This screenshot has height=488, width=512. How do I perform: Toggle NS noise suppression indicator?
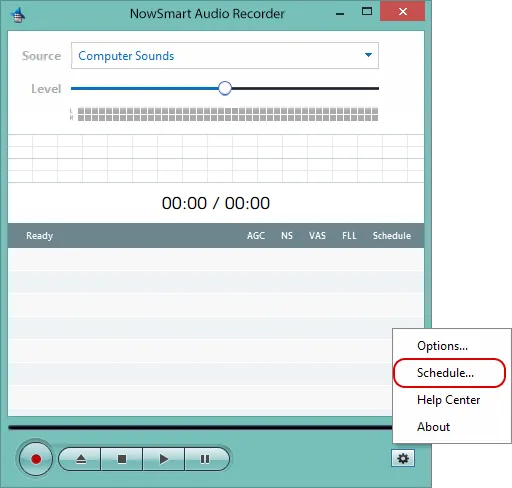tap(287, 236)
